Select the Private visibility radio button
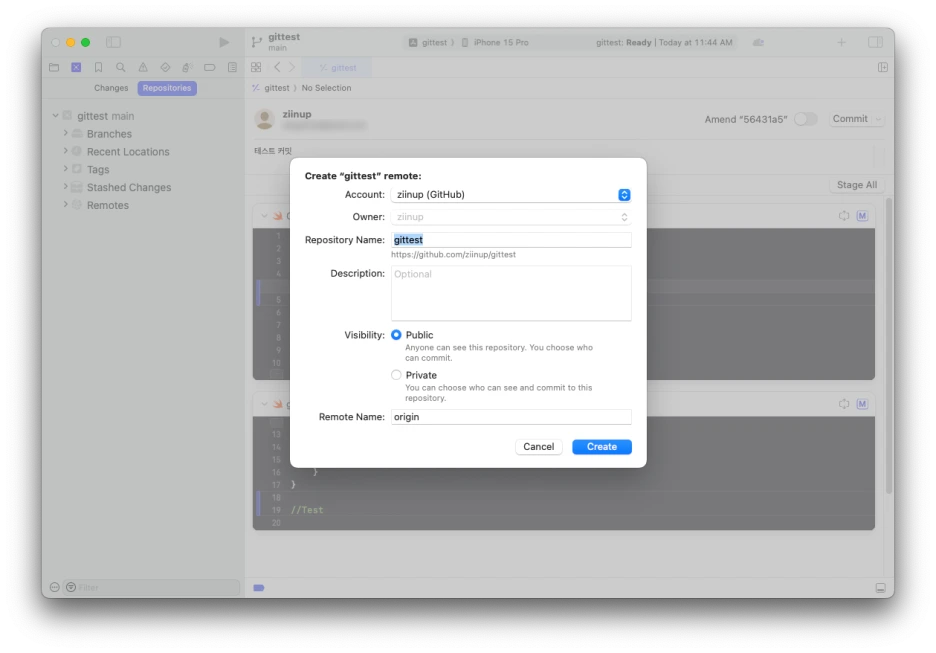The width and height of the screenshot is (936, 653). [396, 375]
